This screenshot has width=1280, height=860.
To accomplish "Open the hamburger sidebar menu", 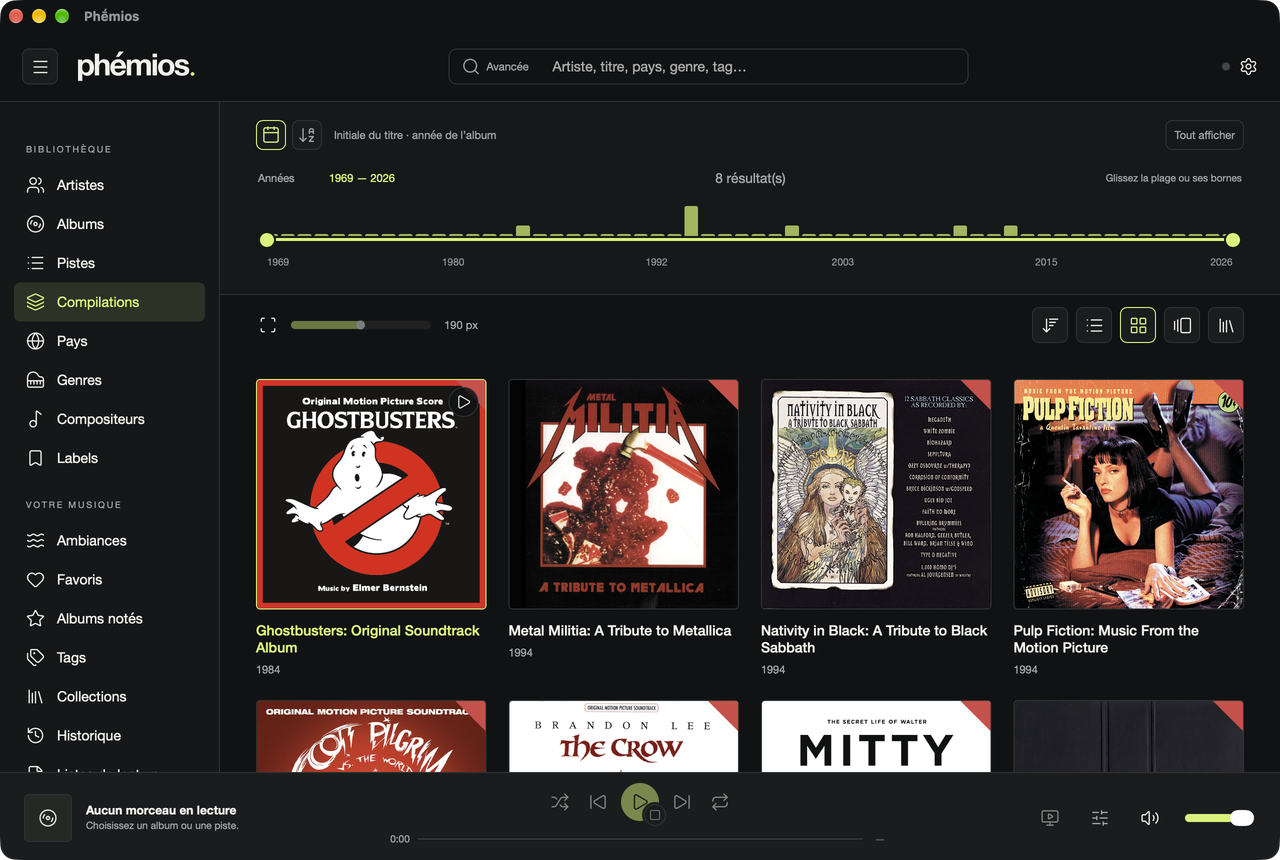I will point(40,67).
